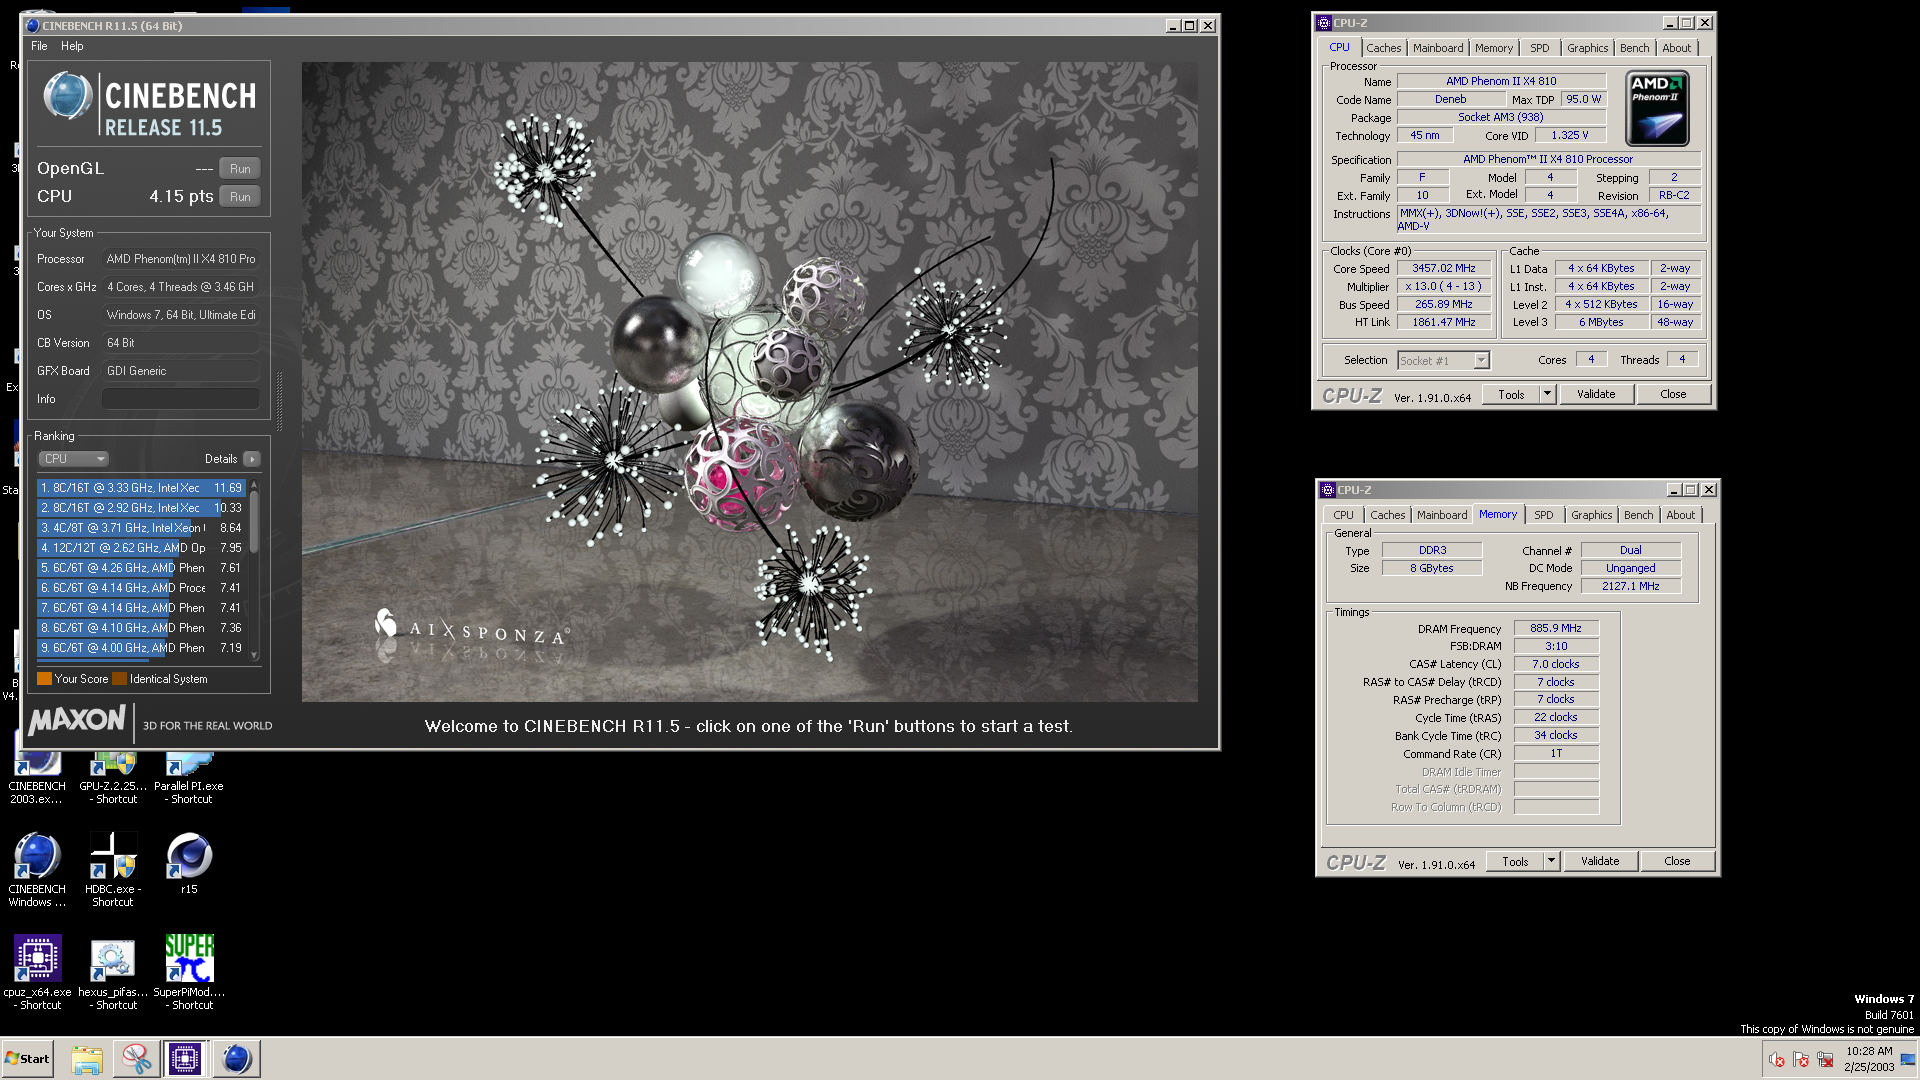
Task: Open the Start menu
Action: pyautogui.click(x=27, y=1059)
